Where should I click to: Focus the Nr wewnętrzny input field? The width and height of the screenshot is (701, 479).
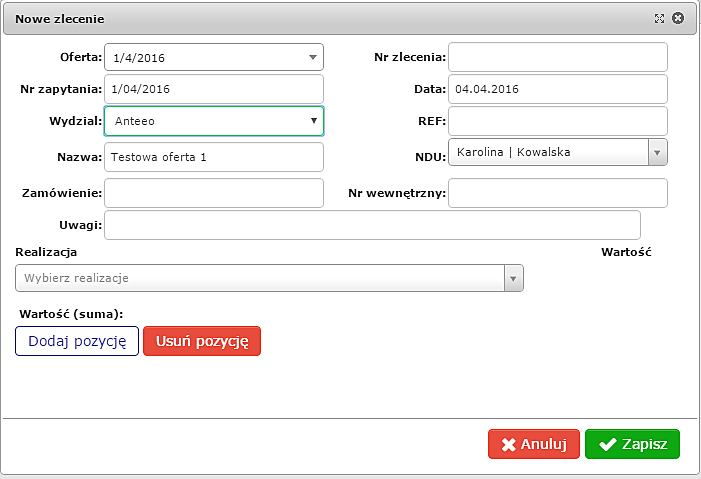point(557,193)
